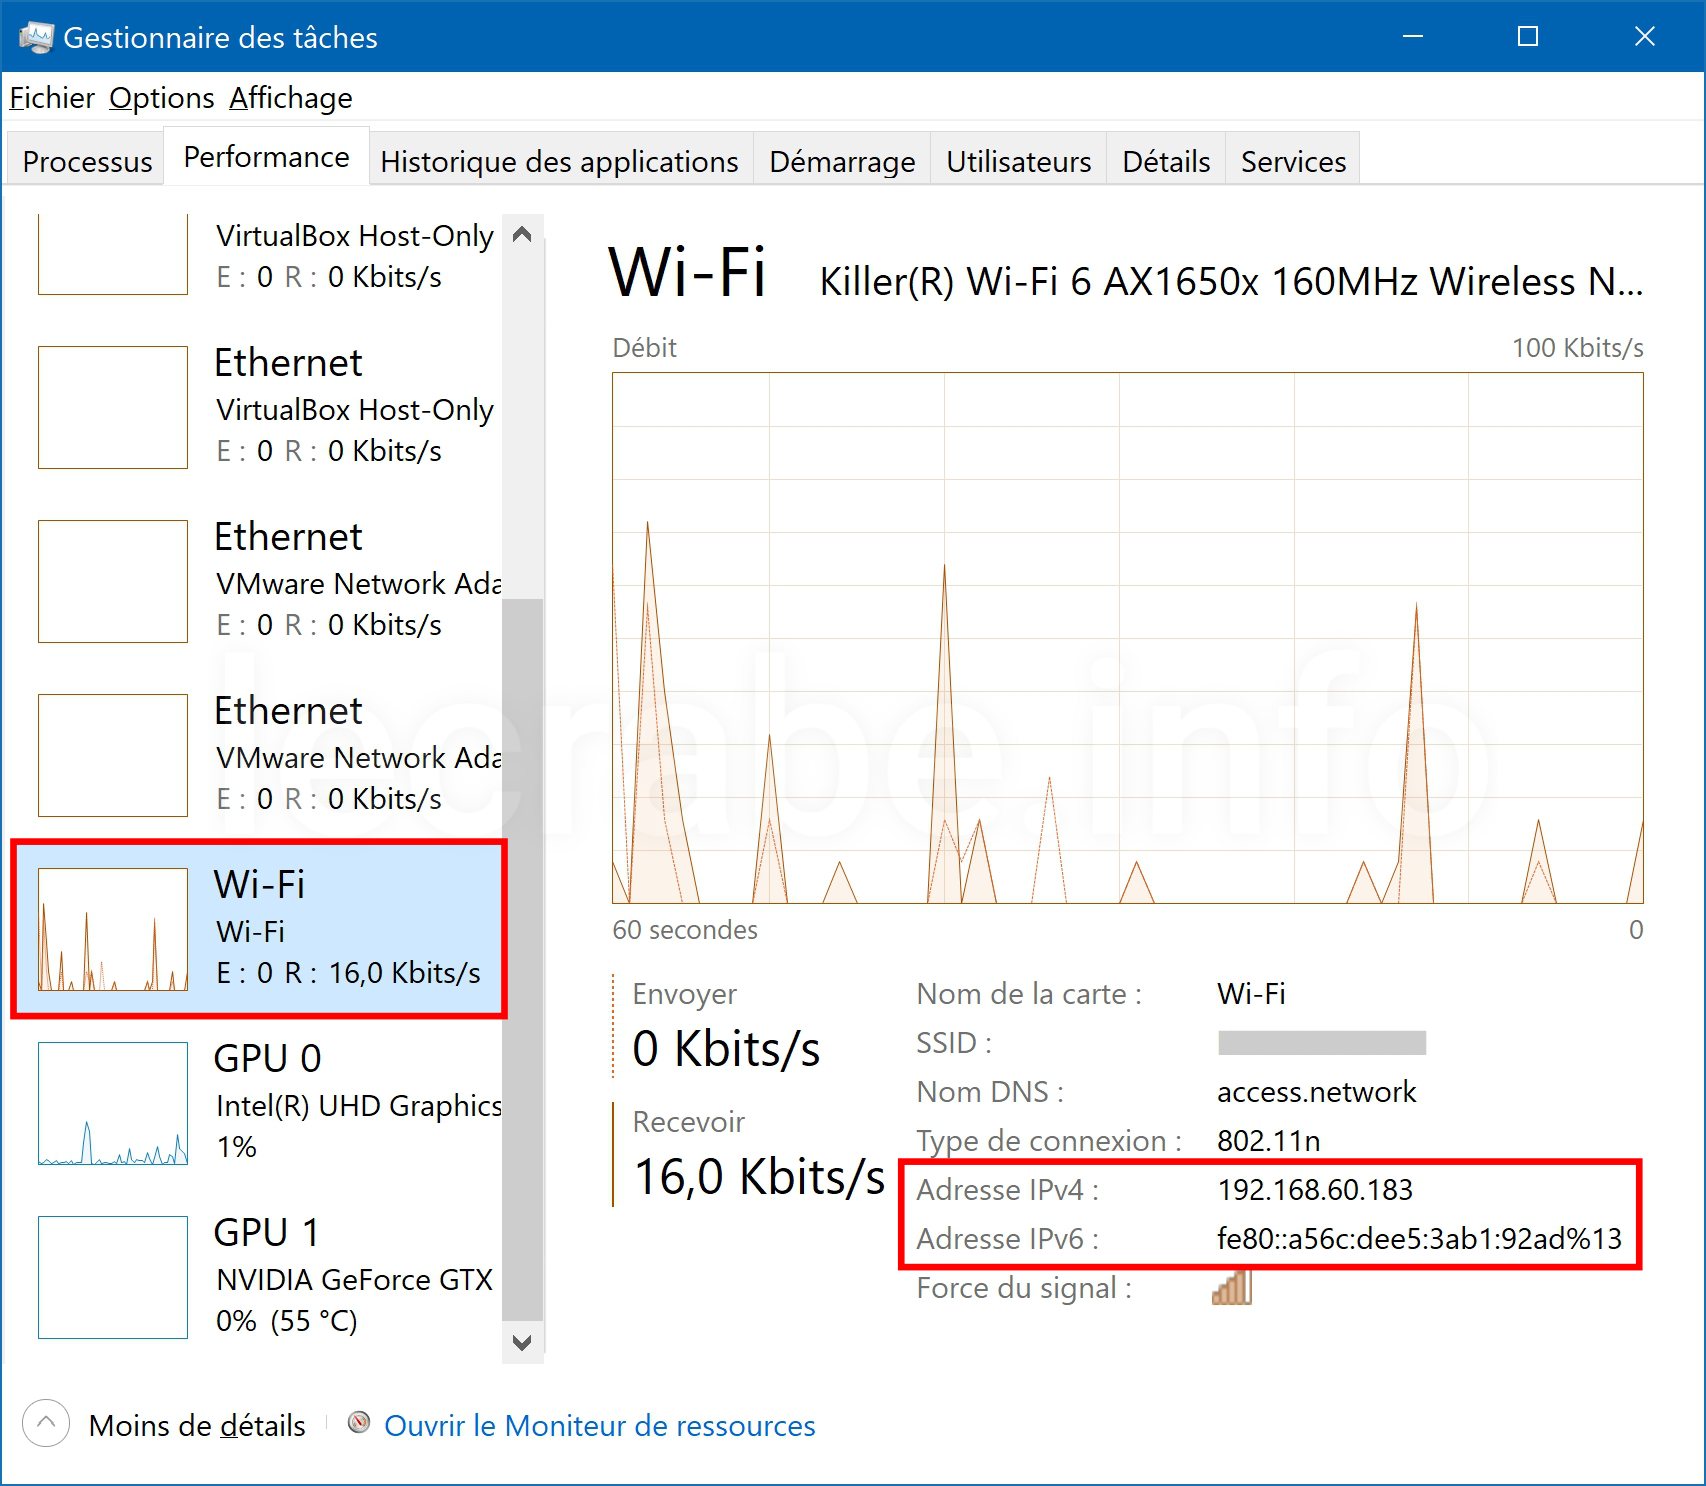
Task: Open the Services tab
Action: (x=1293, y=161)
